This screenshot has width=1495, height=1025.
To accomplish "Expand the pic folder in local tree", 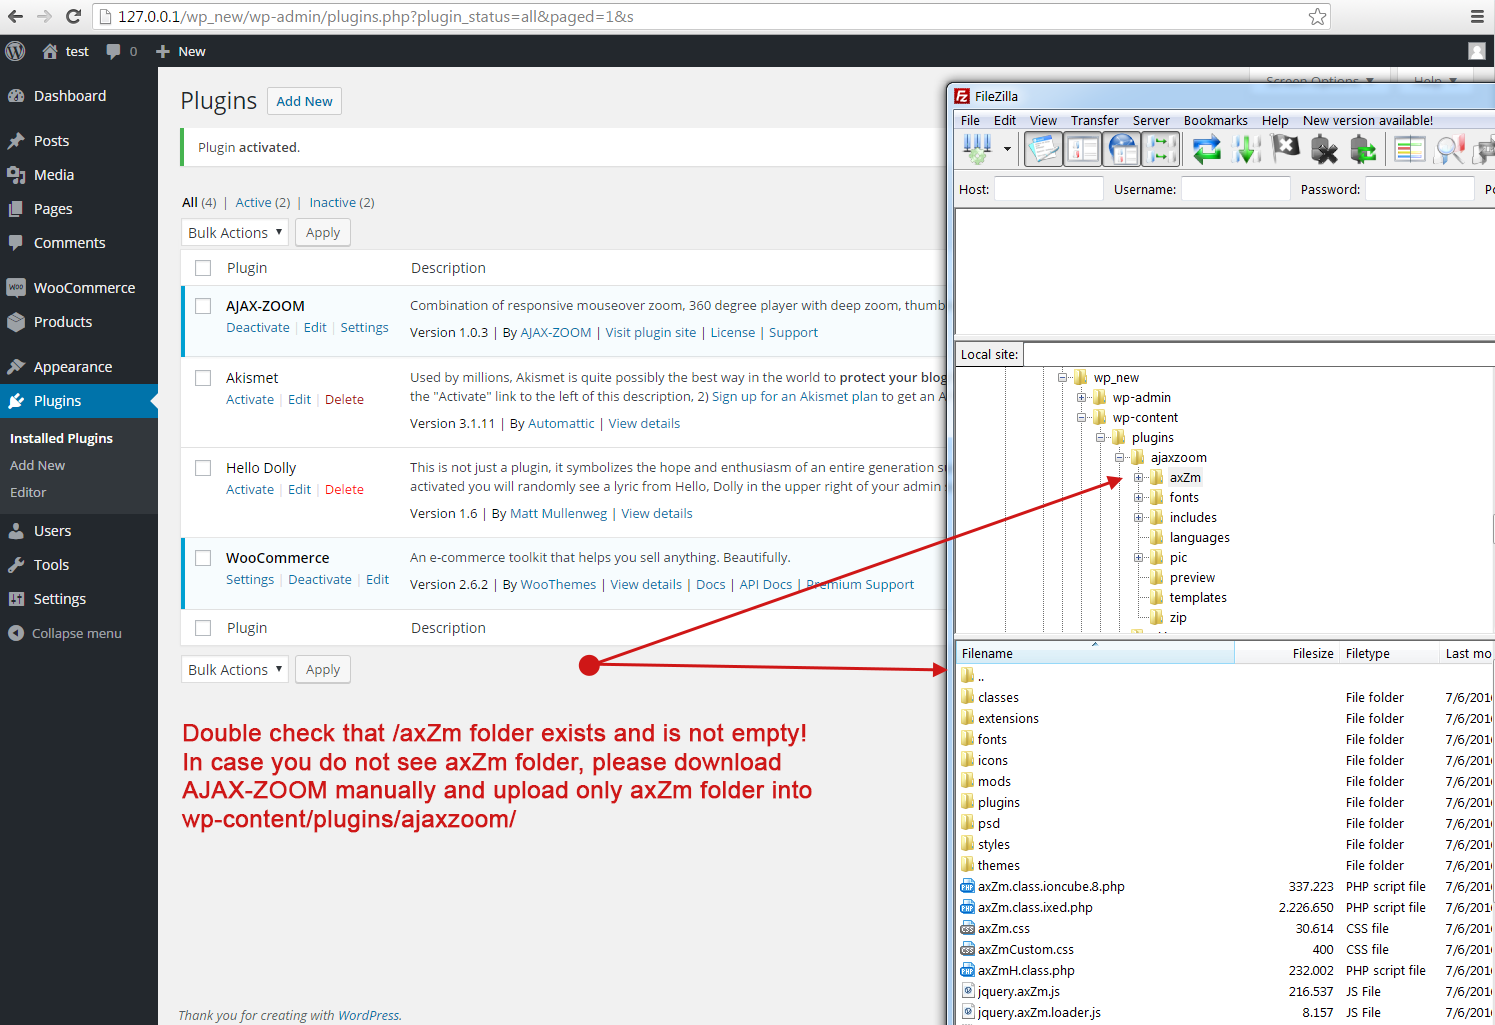I will click(1138, 558).
